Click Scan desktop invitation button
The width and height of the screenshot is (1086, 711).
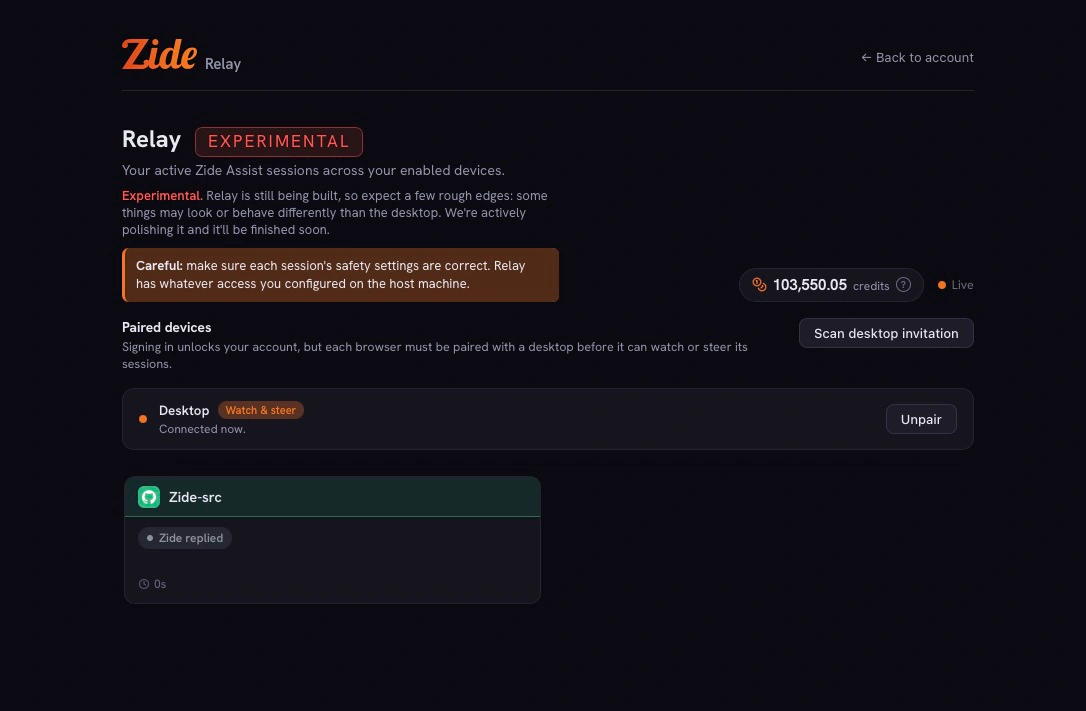(x=886, y=333)
